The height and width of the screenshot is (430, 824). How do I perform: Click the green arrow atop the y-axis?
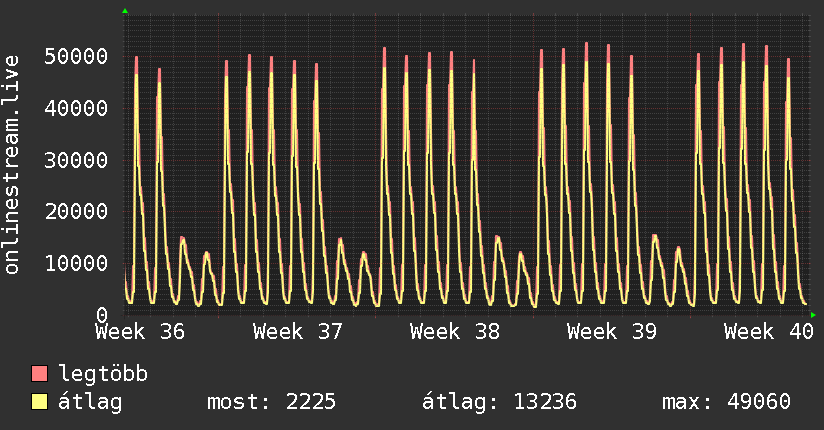tap(125, 11)
